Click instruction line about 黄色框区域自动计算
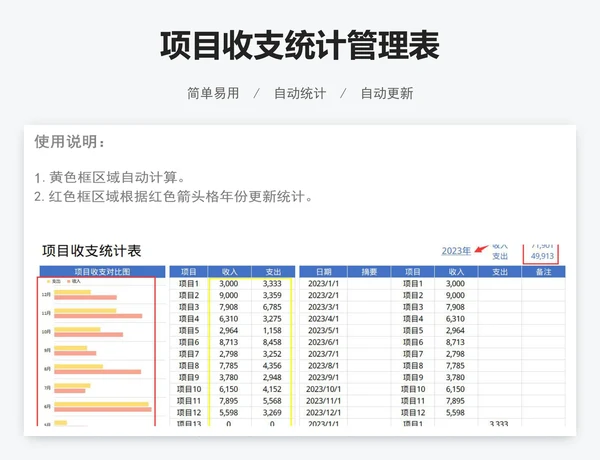 point(110,178)
